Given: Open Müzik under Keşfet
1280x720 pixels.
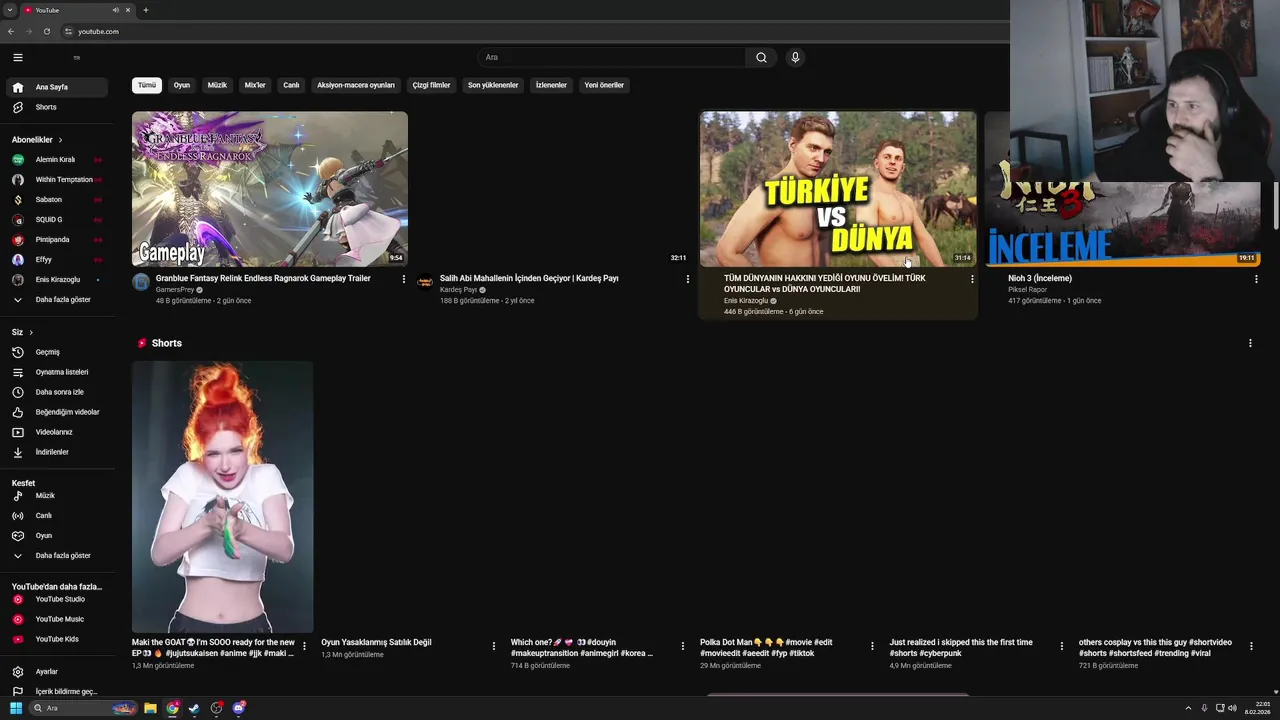Looking at the screenshot, I should pyautogui.click(x=57, y=496).
